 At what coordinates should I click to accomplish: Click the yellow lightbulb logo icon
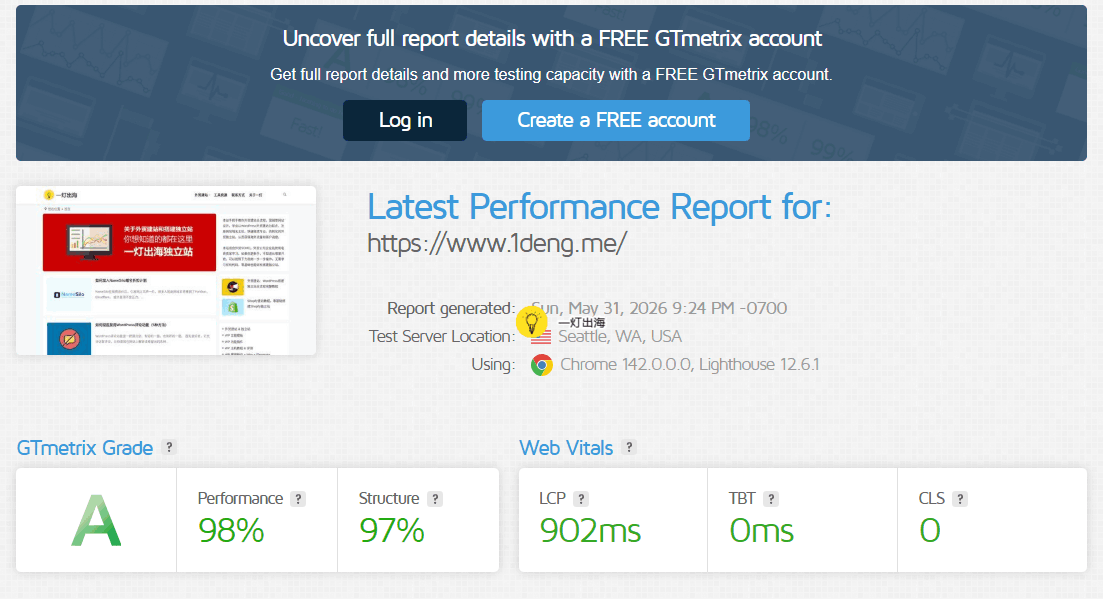532,323
